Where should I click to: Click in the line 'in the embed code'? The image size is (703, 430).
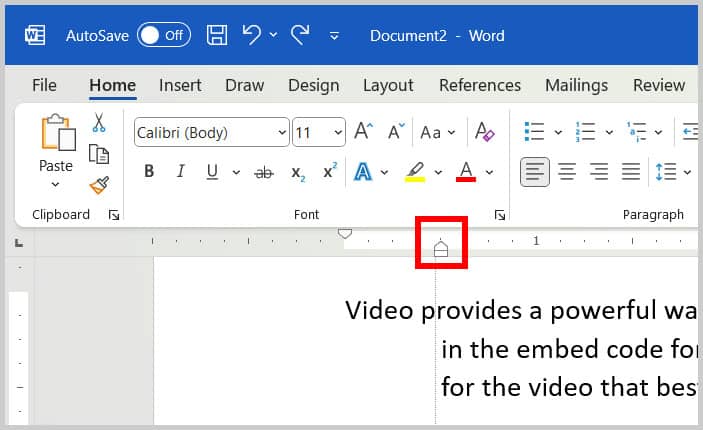pyautogui.click(x=552, y=350)
